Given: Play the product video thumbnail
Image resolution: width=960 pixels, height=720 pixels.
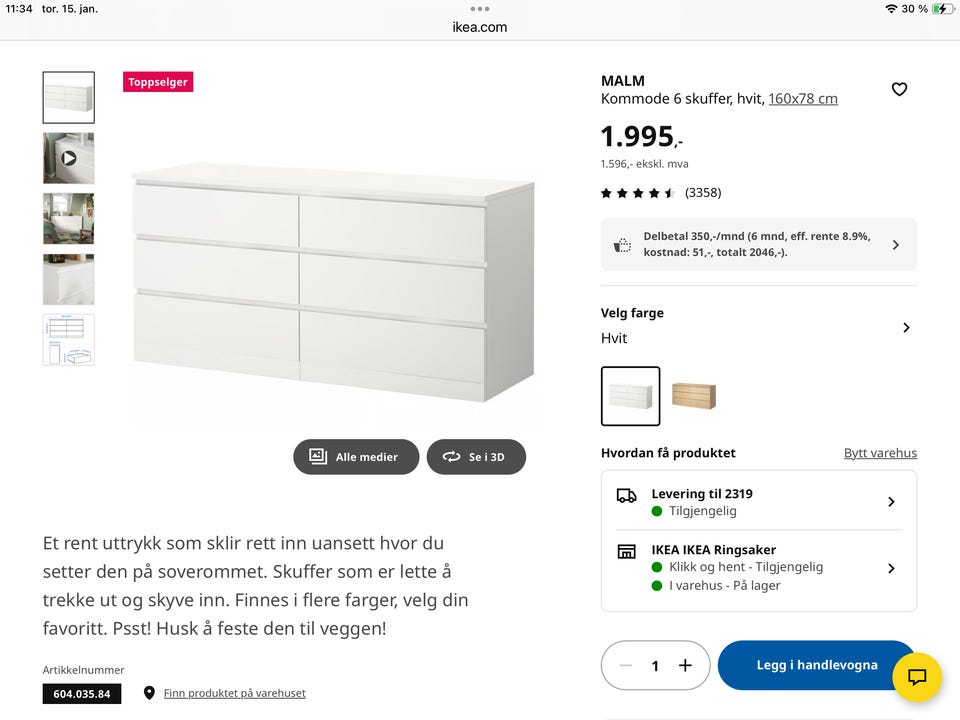Looking at the screenshot, I should point(68,157).
